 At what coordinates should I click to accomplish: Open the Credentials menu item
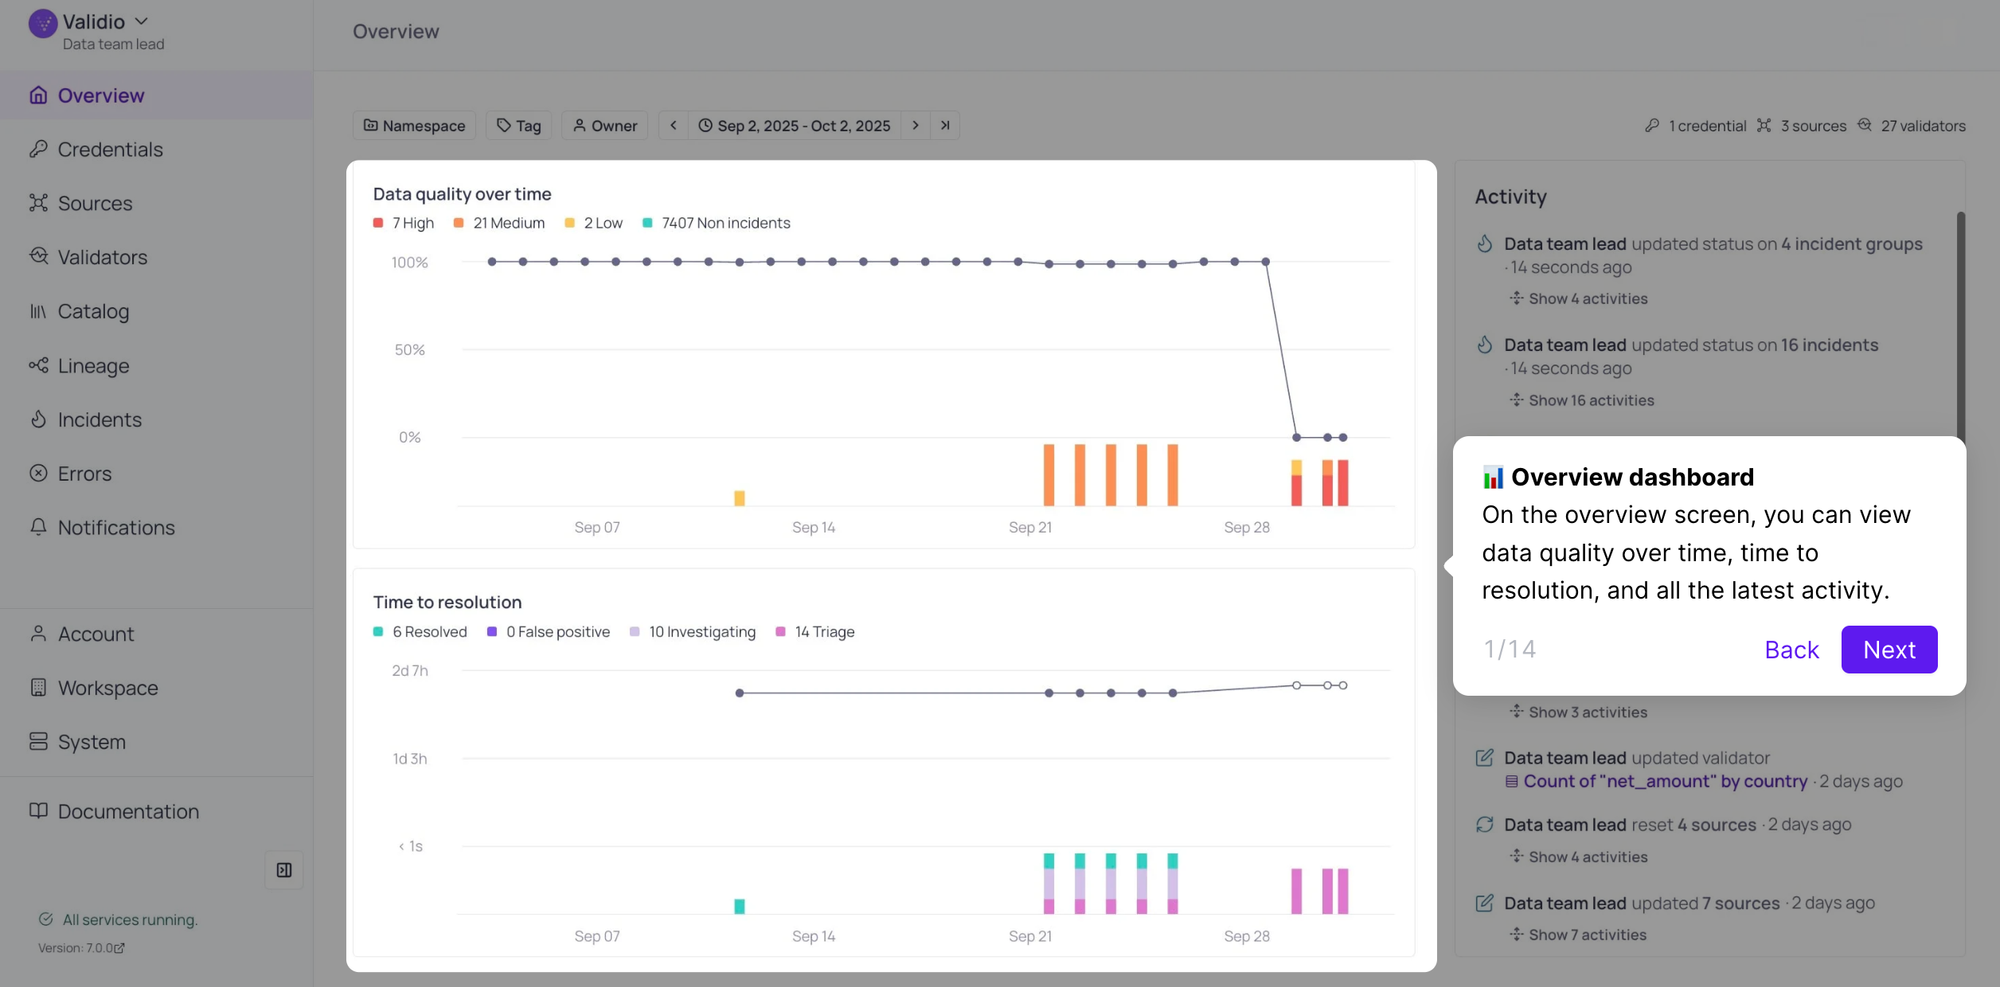(110, 149)
